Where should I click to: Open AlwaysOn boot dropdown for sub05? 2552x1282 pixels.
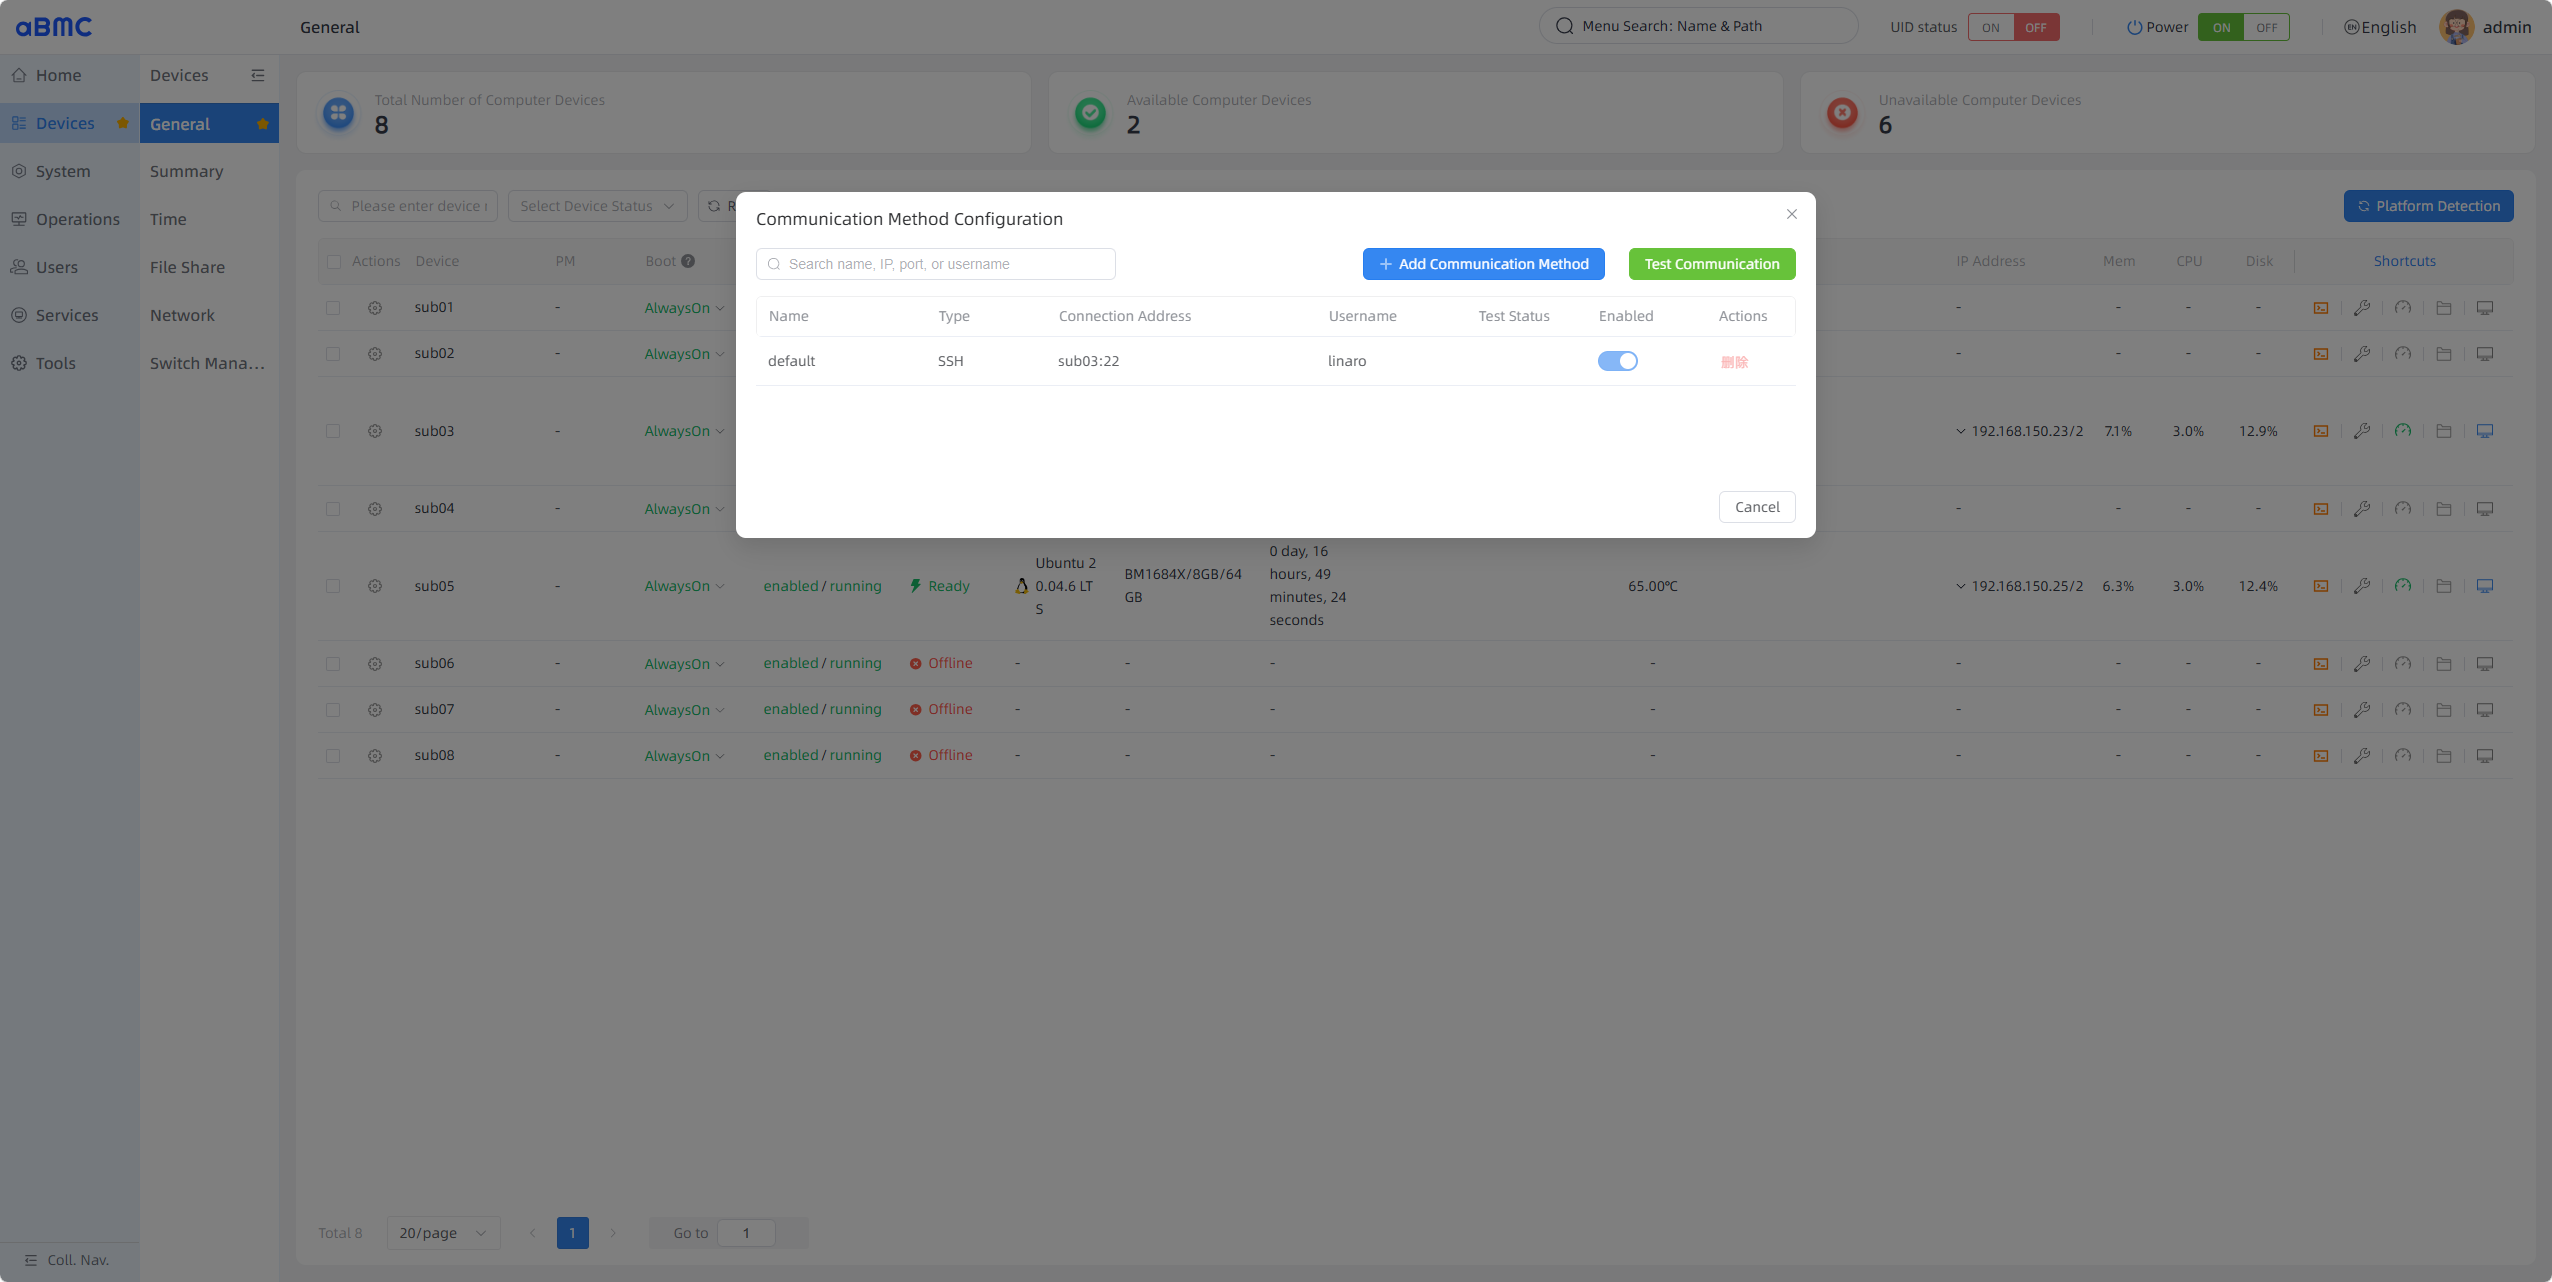[x=684, y=586]
